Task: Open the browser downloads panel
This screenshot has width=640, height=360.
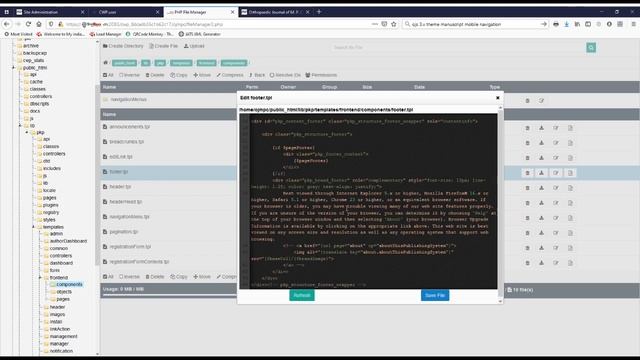Action: point(567,24)
